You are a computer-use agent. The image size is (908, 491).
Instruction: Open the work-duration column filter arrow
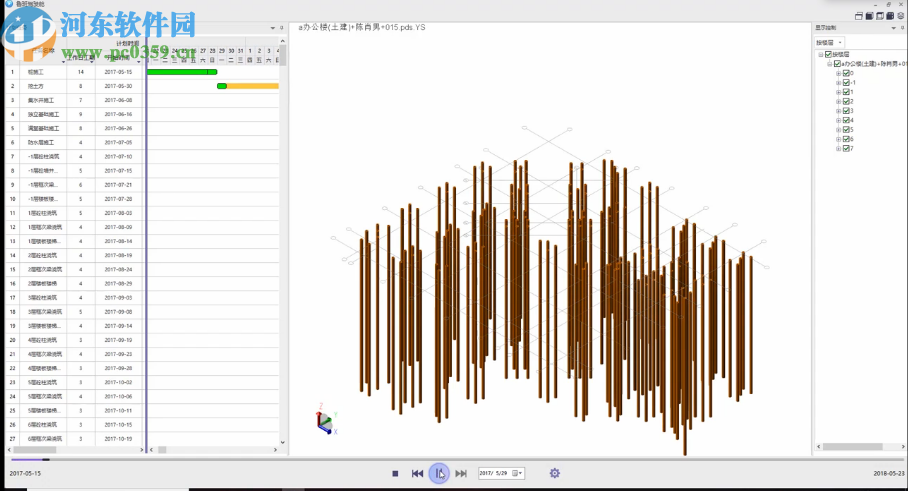click(x=92, y=61)
